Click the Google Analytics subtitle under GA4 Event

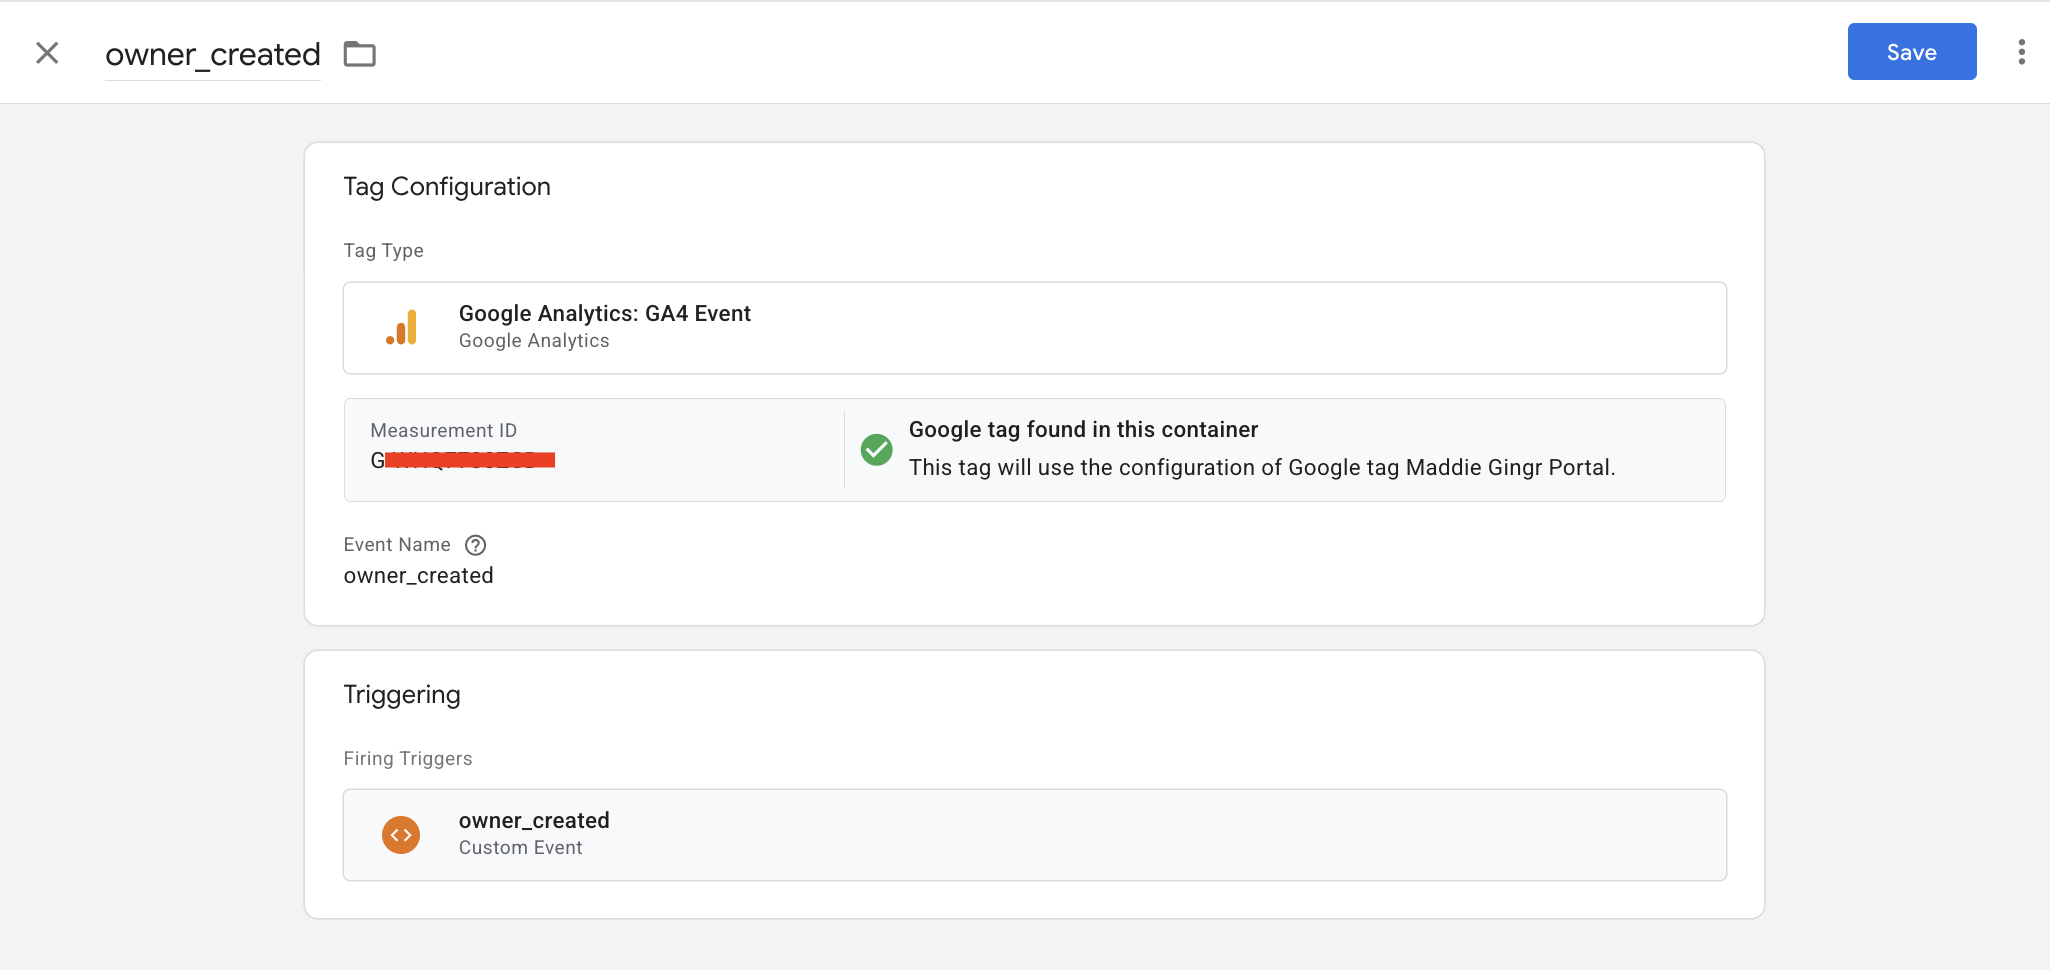[534, 341]
